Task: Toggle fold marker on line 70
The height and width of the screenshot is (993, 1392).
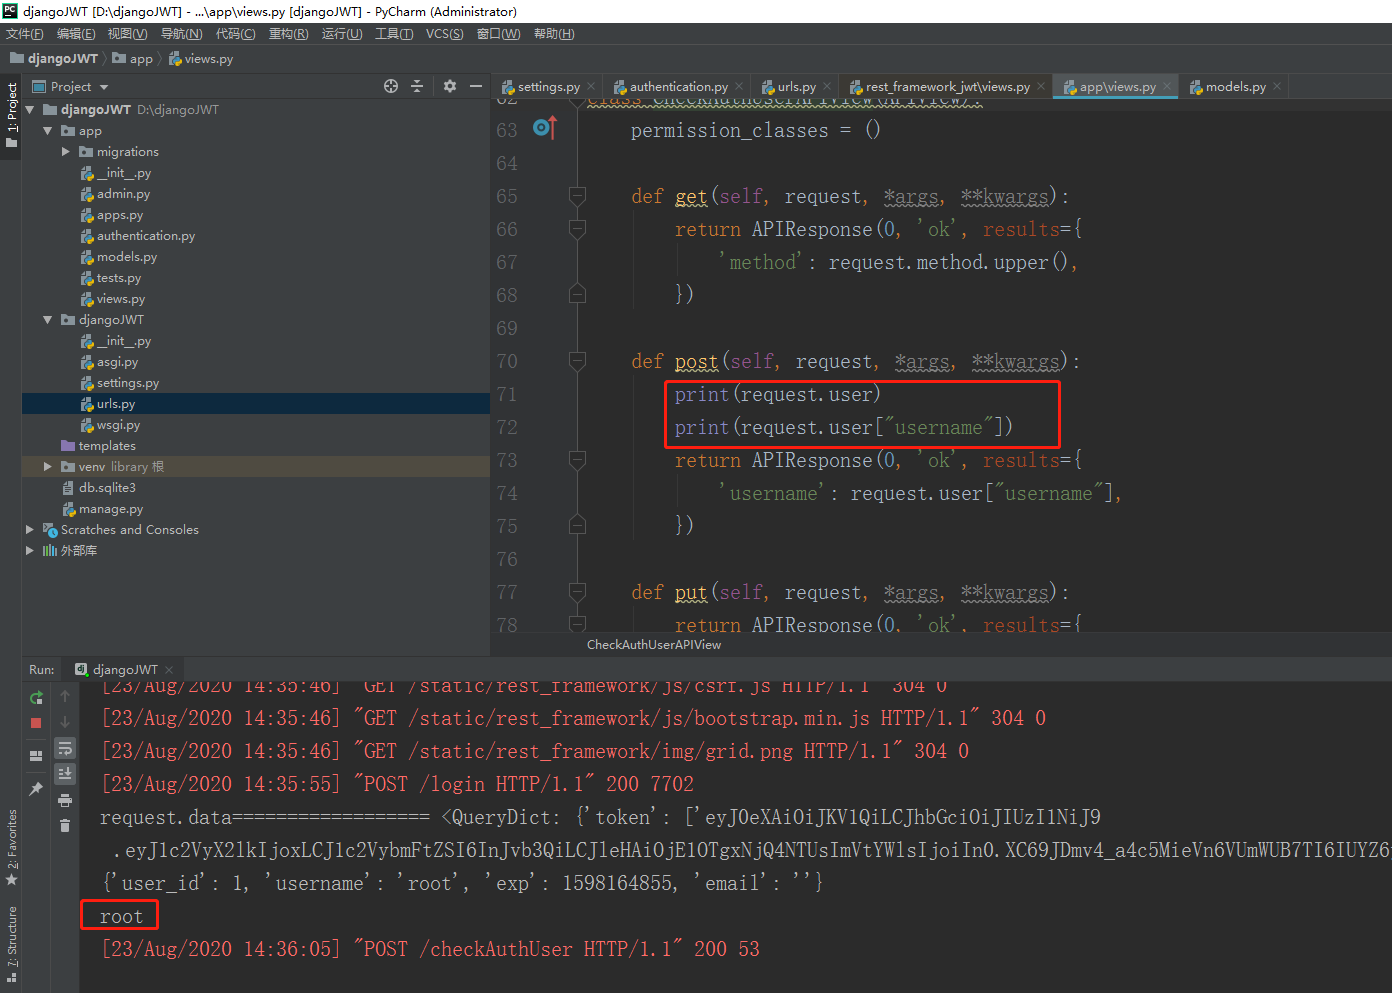Action: pos(577,361)
